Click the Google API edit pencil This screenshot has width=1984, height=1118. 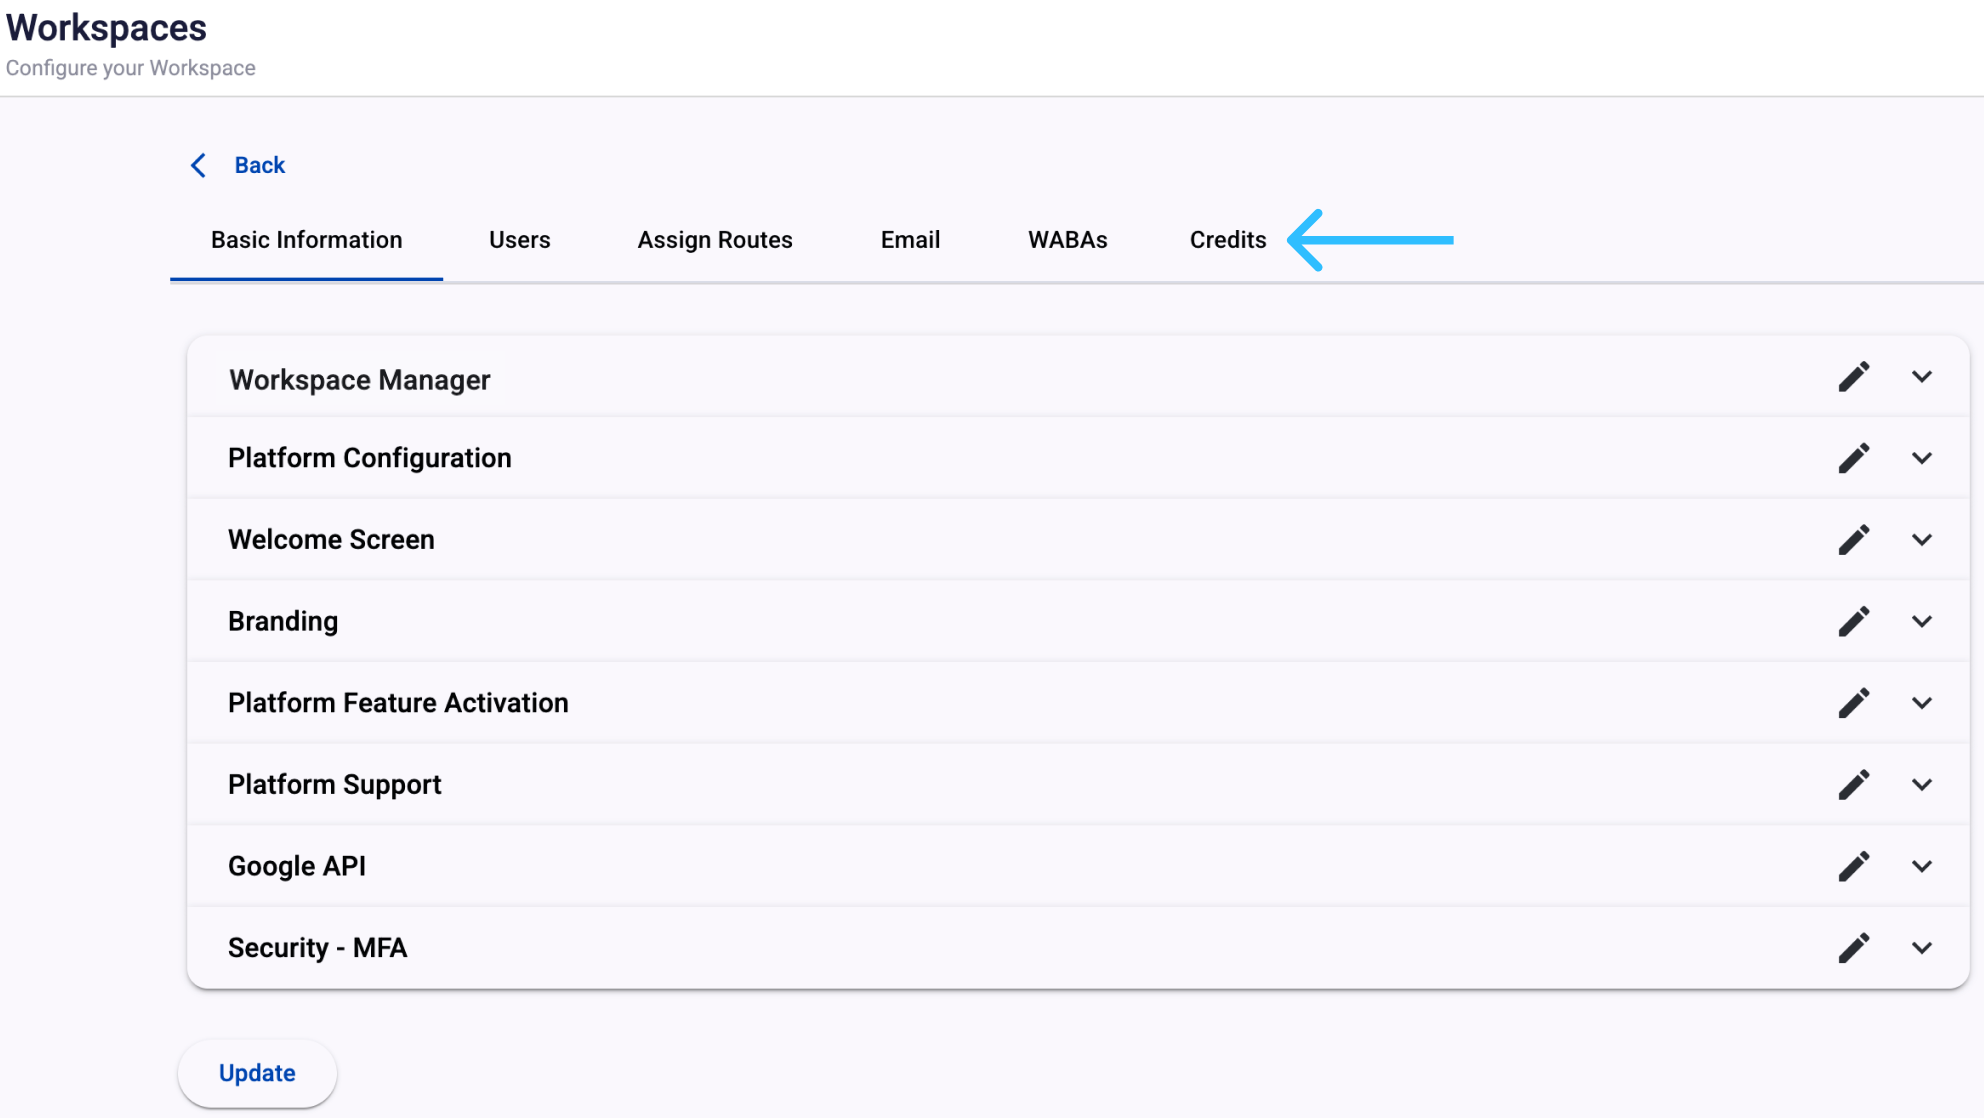pos(1853,866)
